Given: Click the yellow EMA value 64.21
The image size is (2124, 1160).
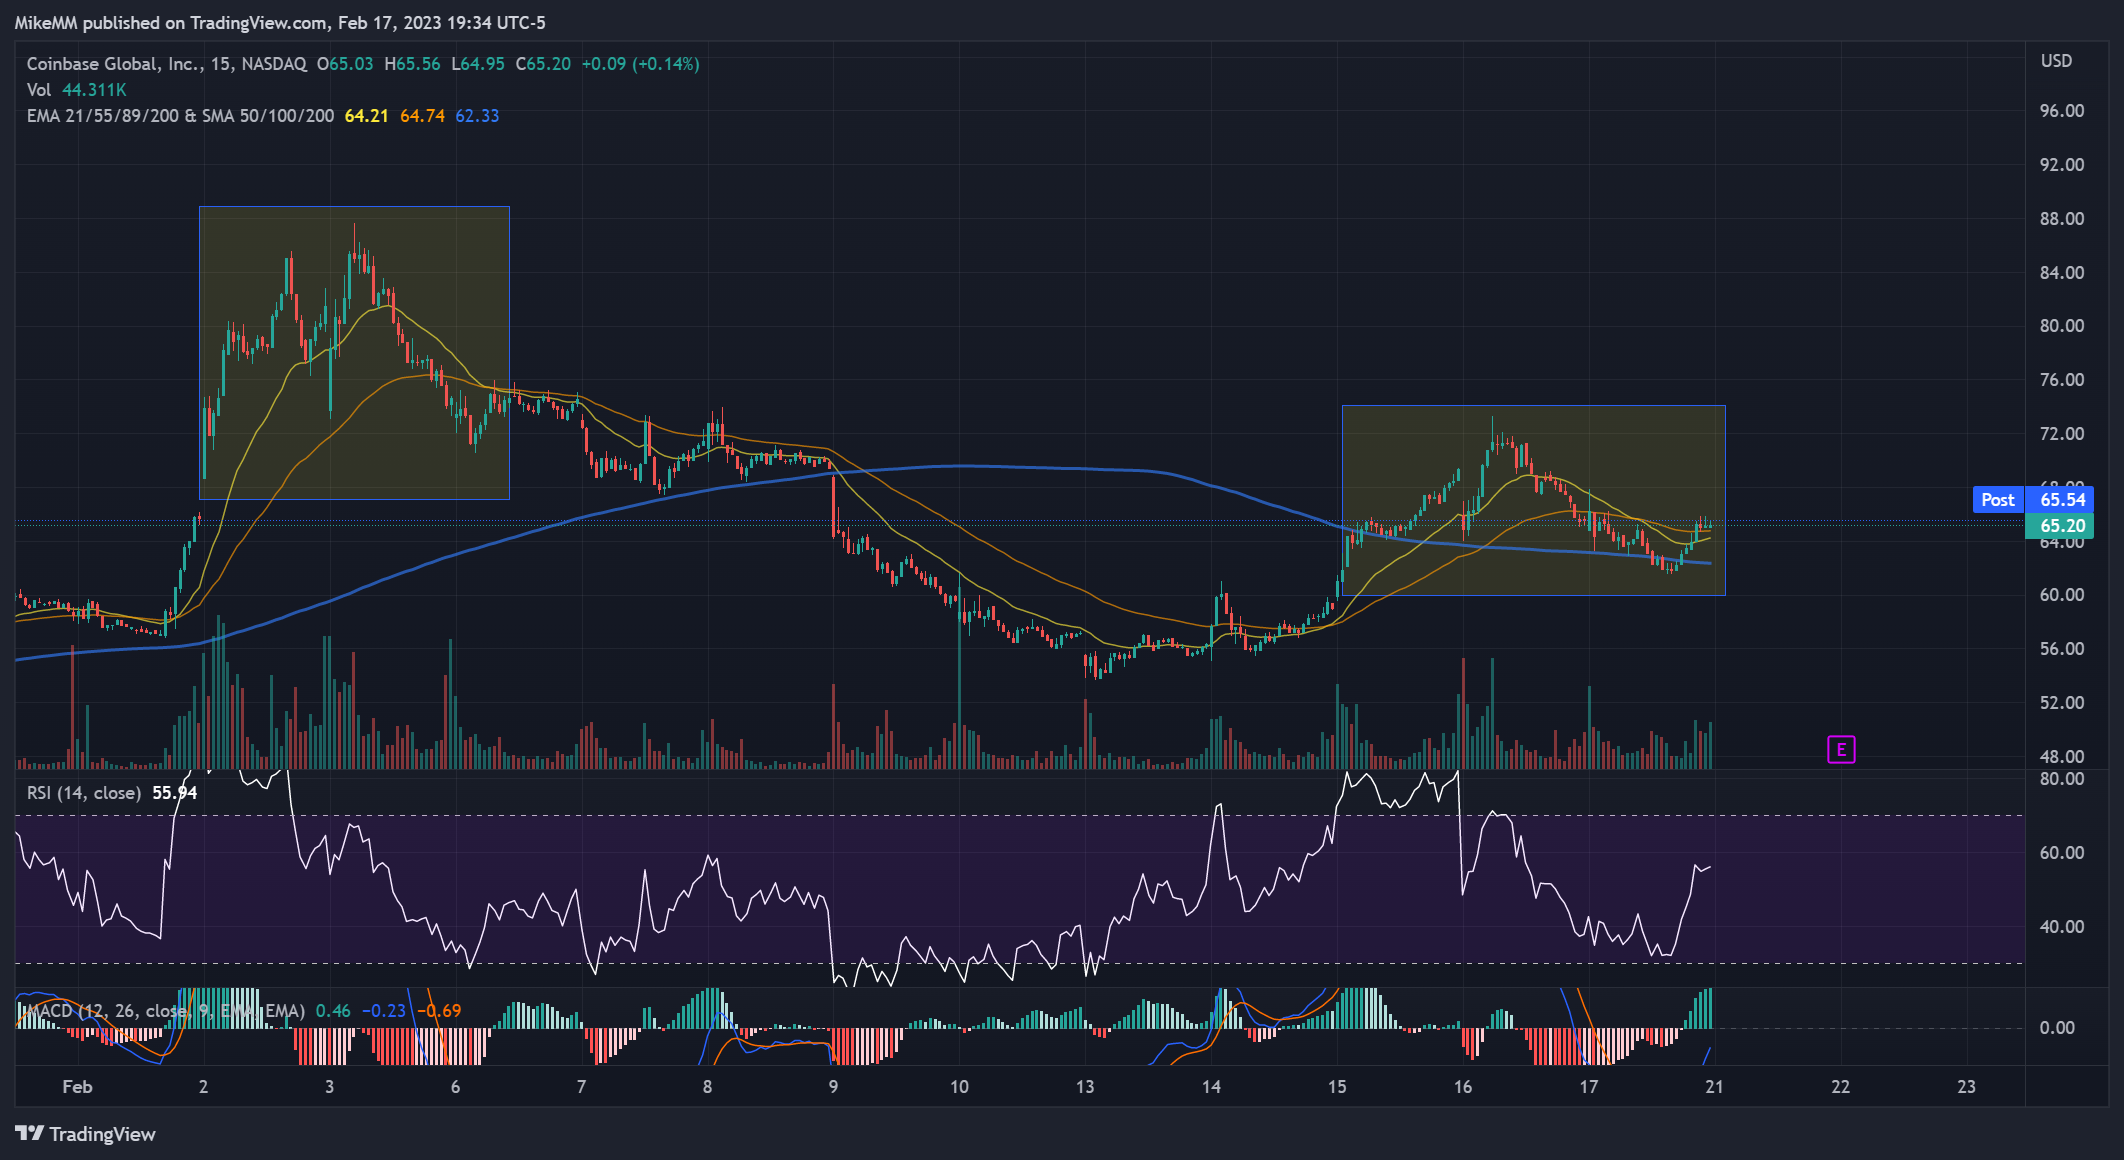Looking at the screenshot, I should tap(366, 116).
